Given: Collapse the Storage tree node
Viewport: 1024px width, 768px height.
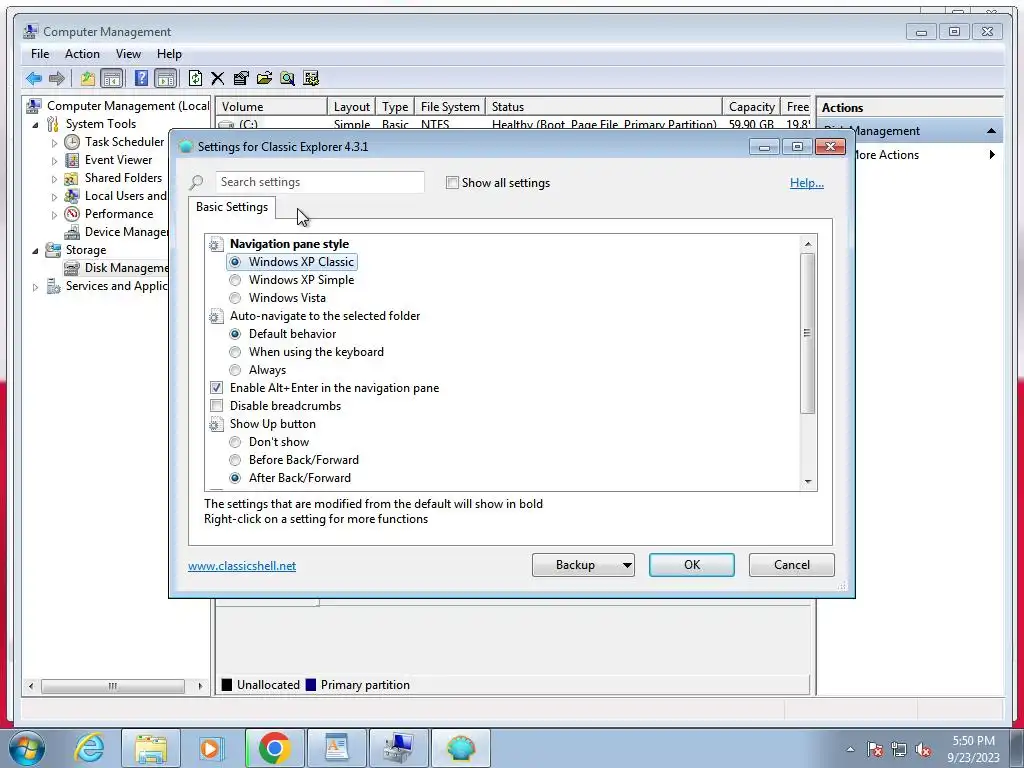Looking at the screenshot, I should click(x=35, y=251).
